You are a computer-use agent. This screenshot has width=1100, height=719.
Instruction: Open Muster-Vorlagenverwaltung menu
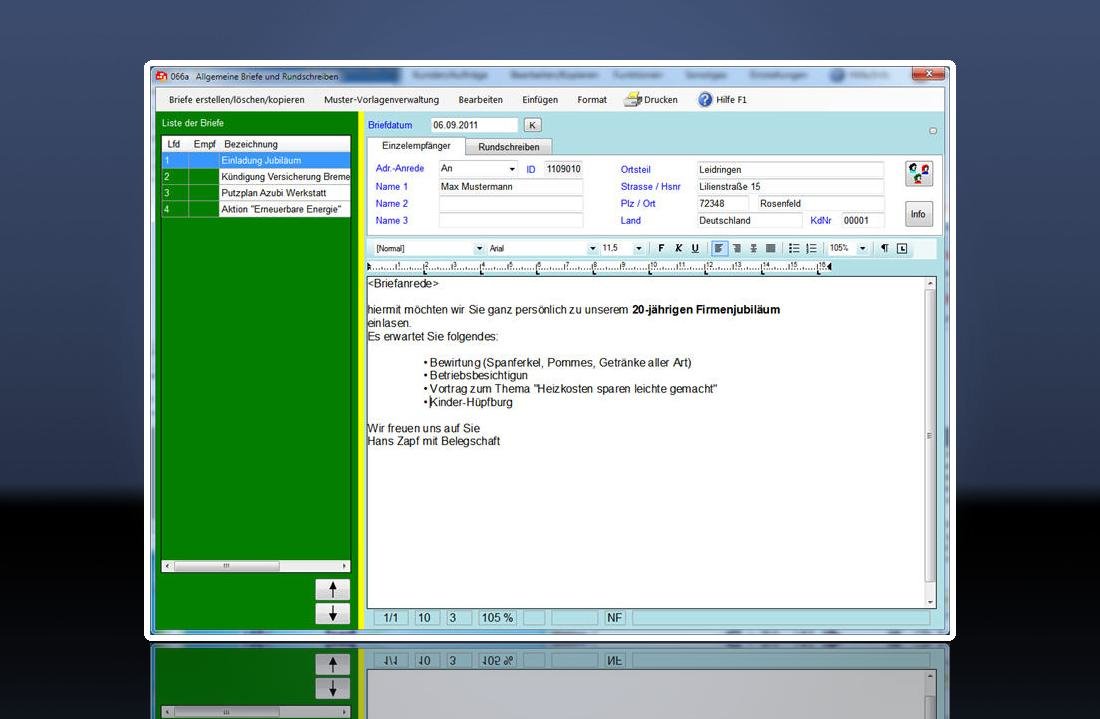point(382,100)
